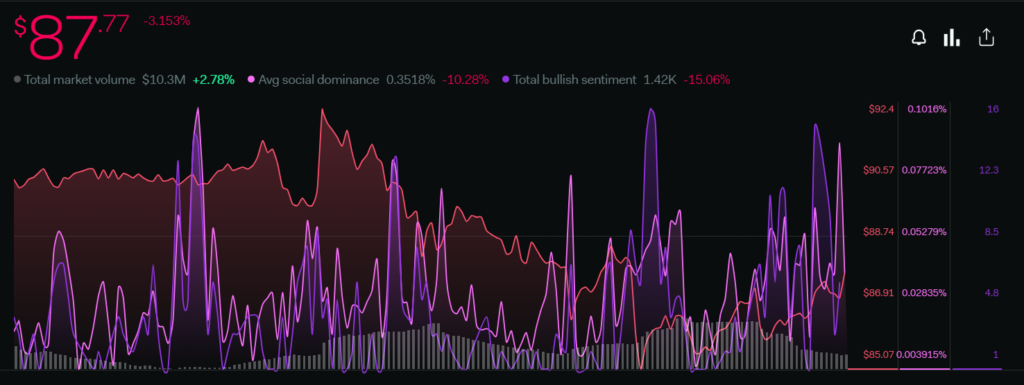
Task: Select the $85.07 price axis label
Action: [878, 354]
